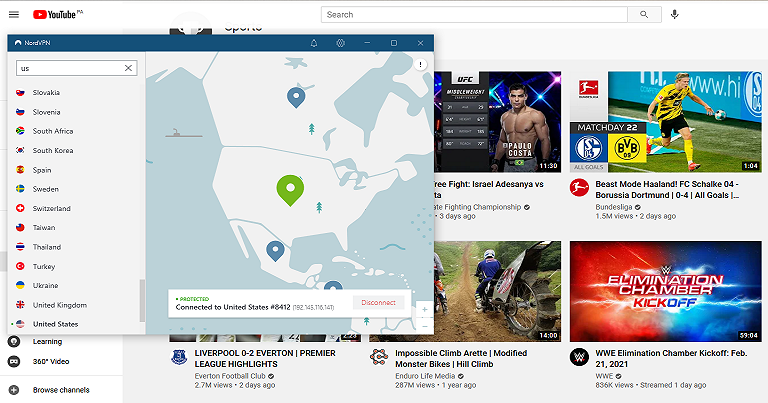The image size is (768, 403).
Task: Activate voice search microphone
Action: (x=674, y=15)
